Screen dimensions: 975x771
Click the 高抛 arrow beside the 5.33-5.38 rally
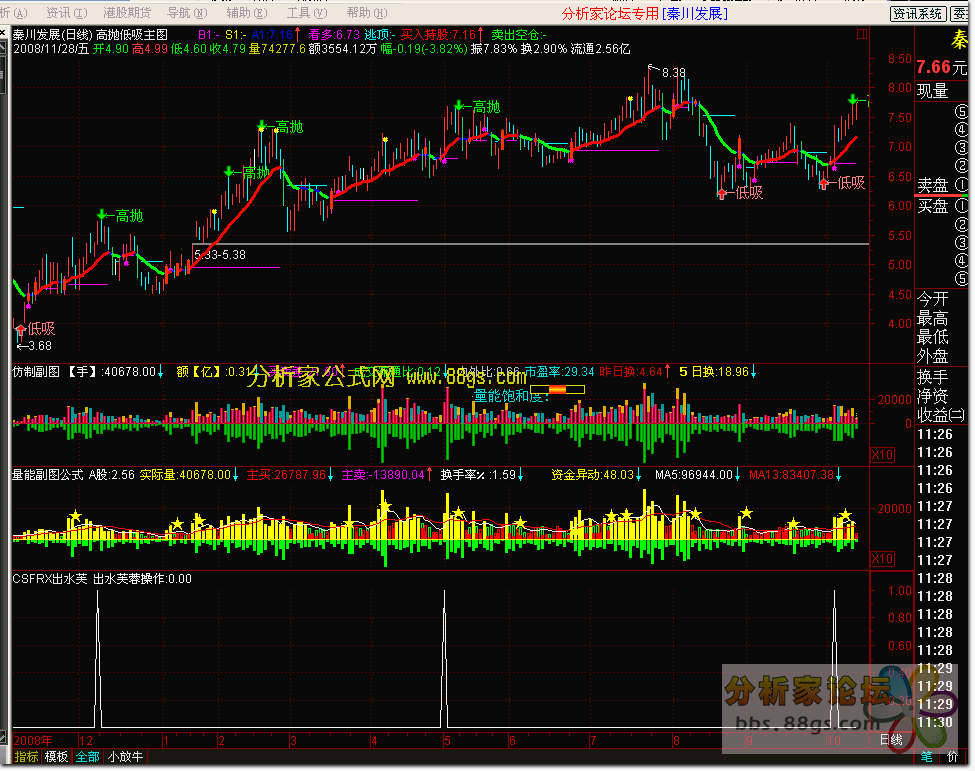tap(229, 172)
